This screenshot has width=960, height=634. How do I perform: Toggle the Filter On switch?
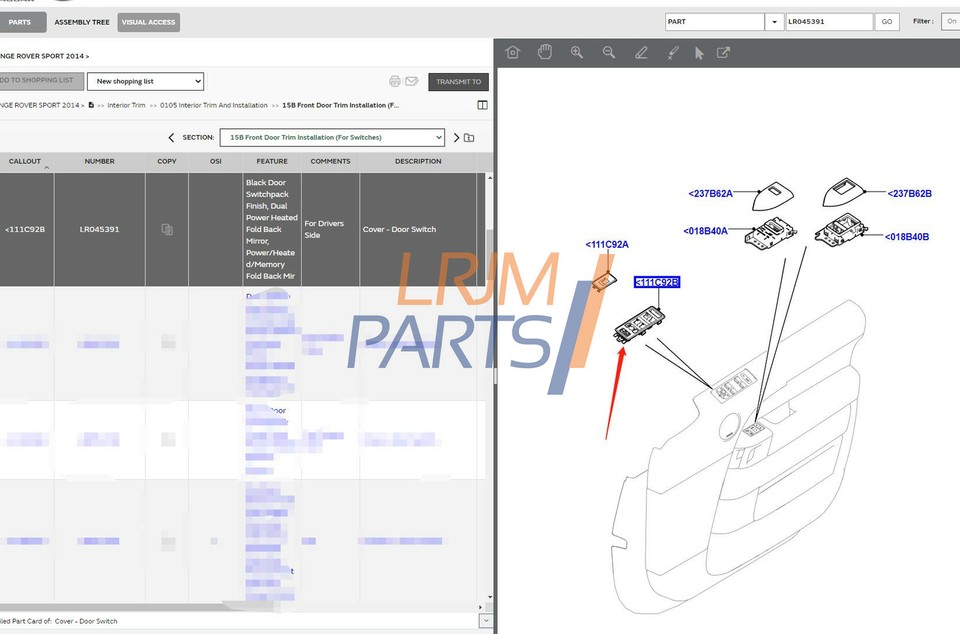click(x=950, y=21)
